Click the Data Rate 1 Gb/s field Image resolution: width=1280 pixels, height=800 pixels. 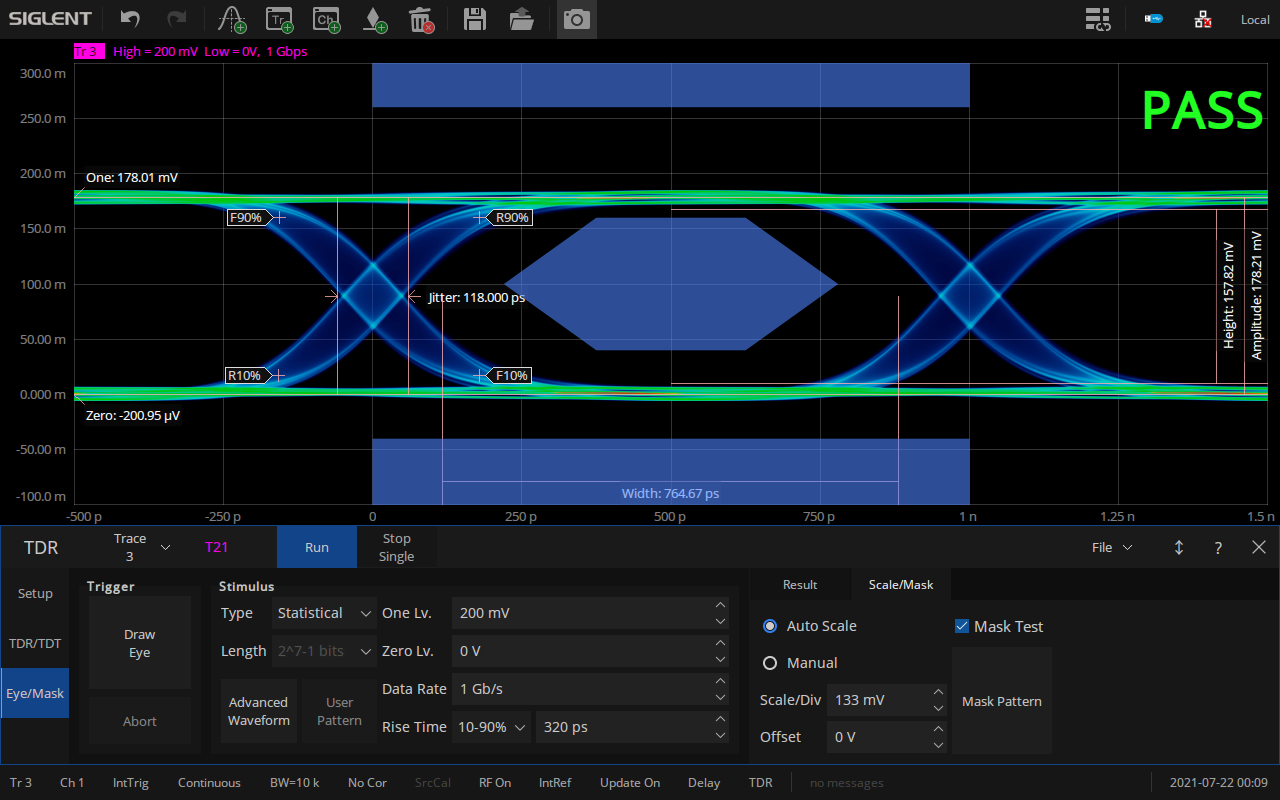click(x=580, y=689)
